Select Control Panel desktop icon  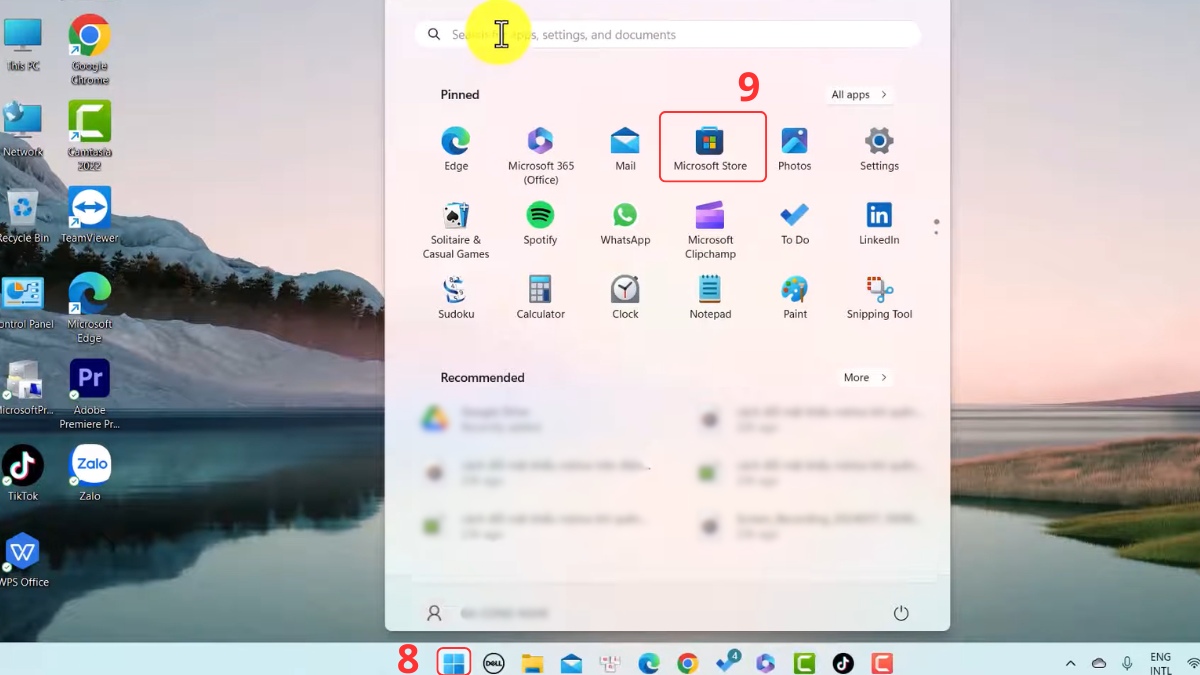(x=23, y=303)
